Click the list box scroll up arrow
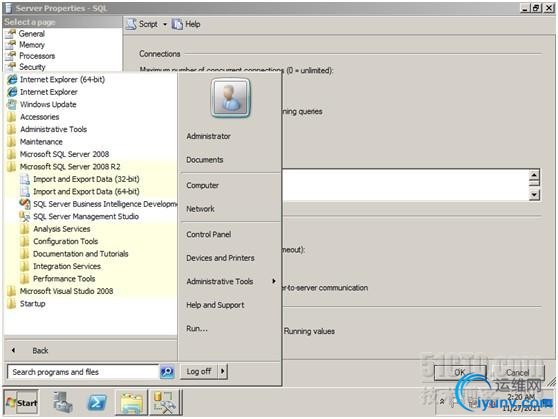 pos(534,176)
